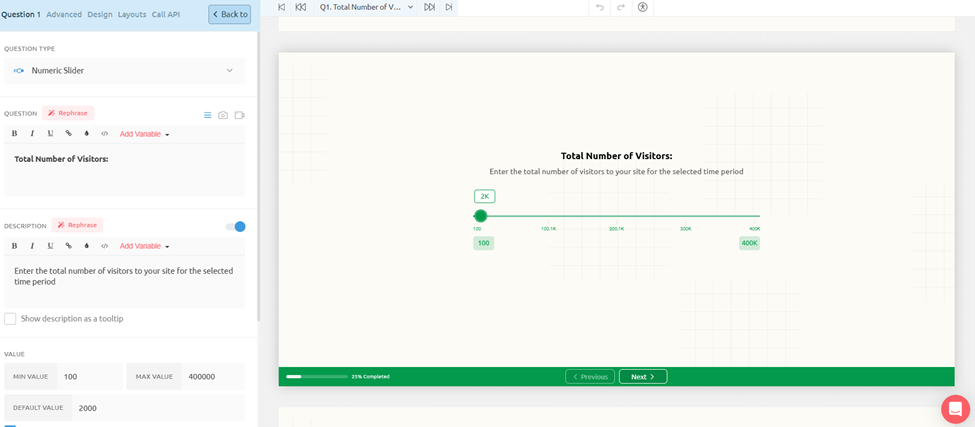
Task: Click the accessibility icon in top toolbar
Action: (x=643, y=7)
